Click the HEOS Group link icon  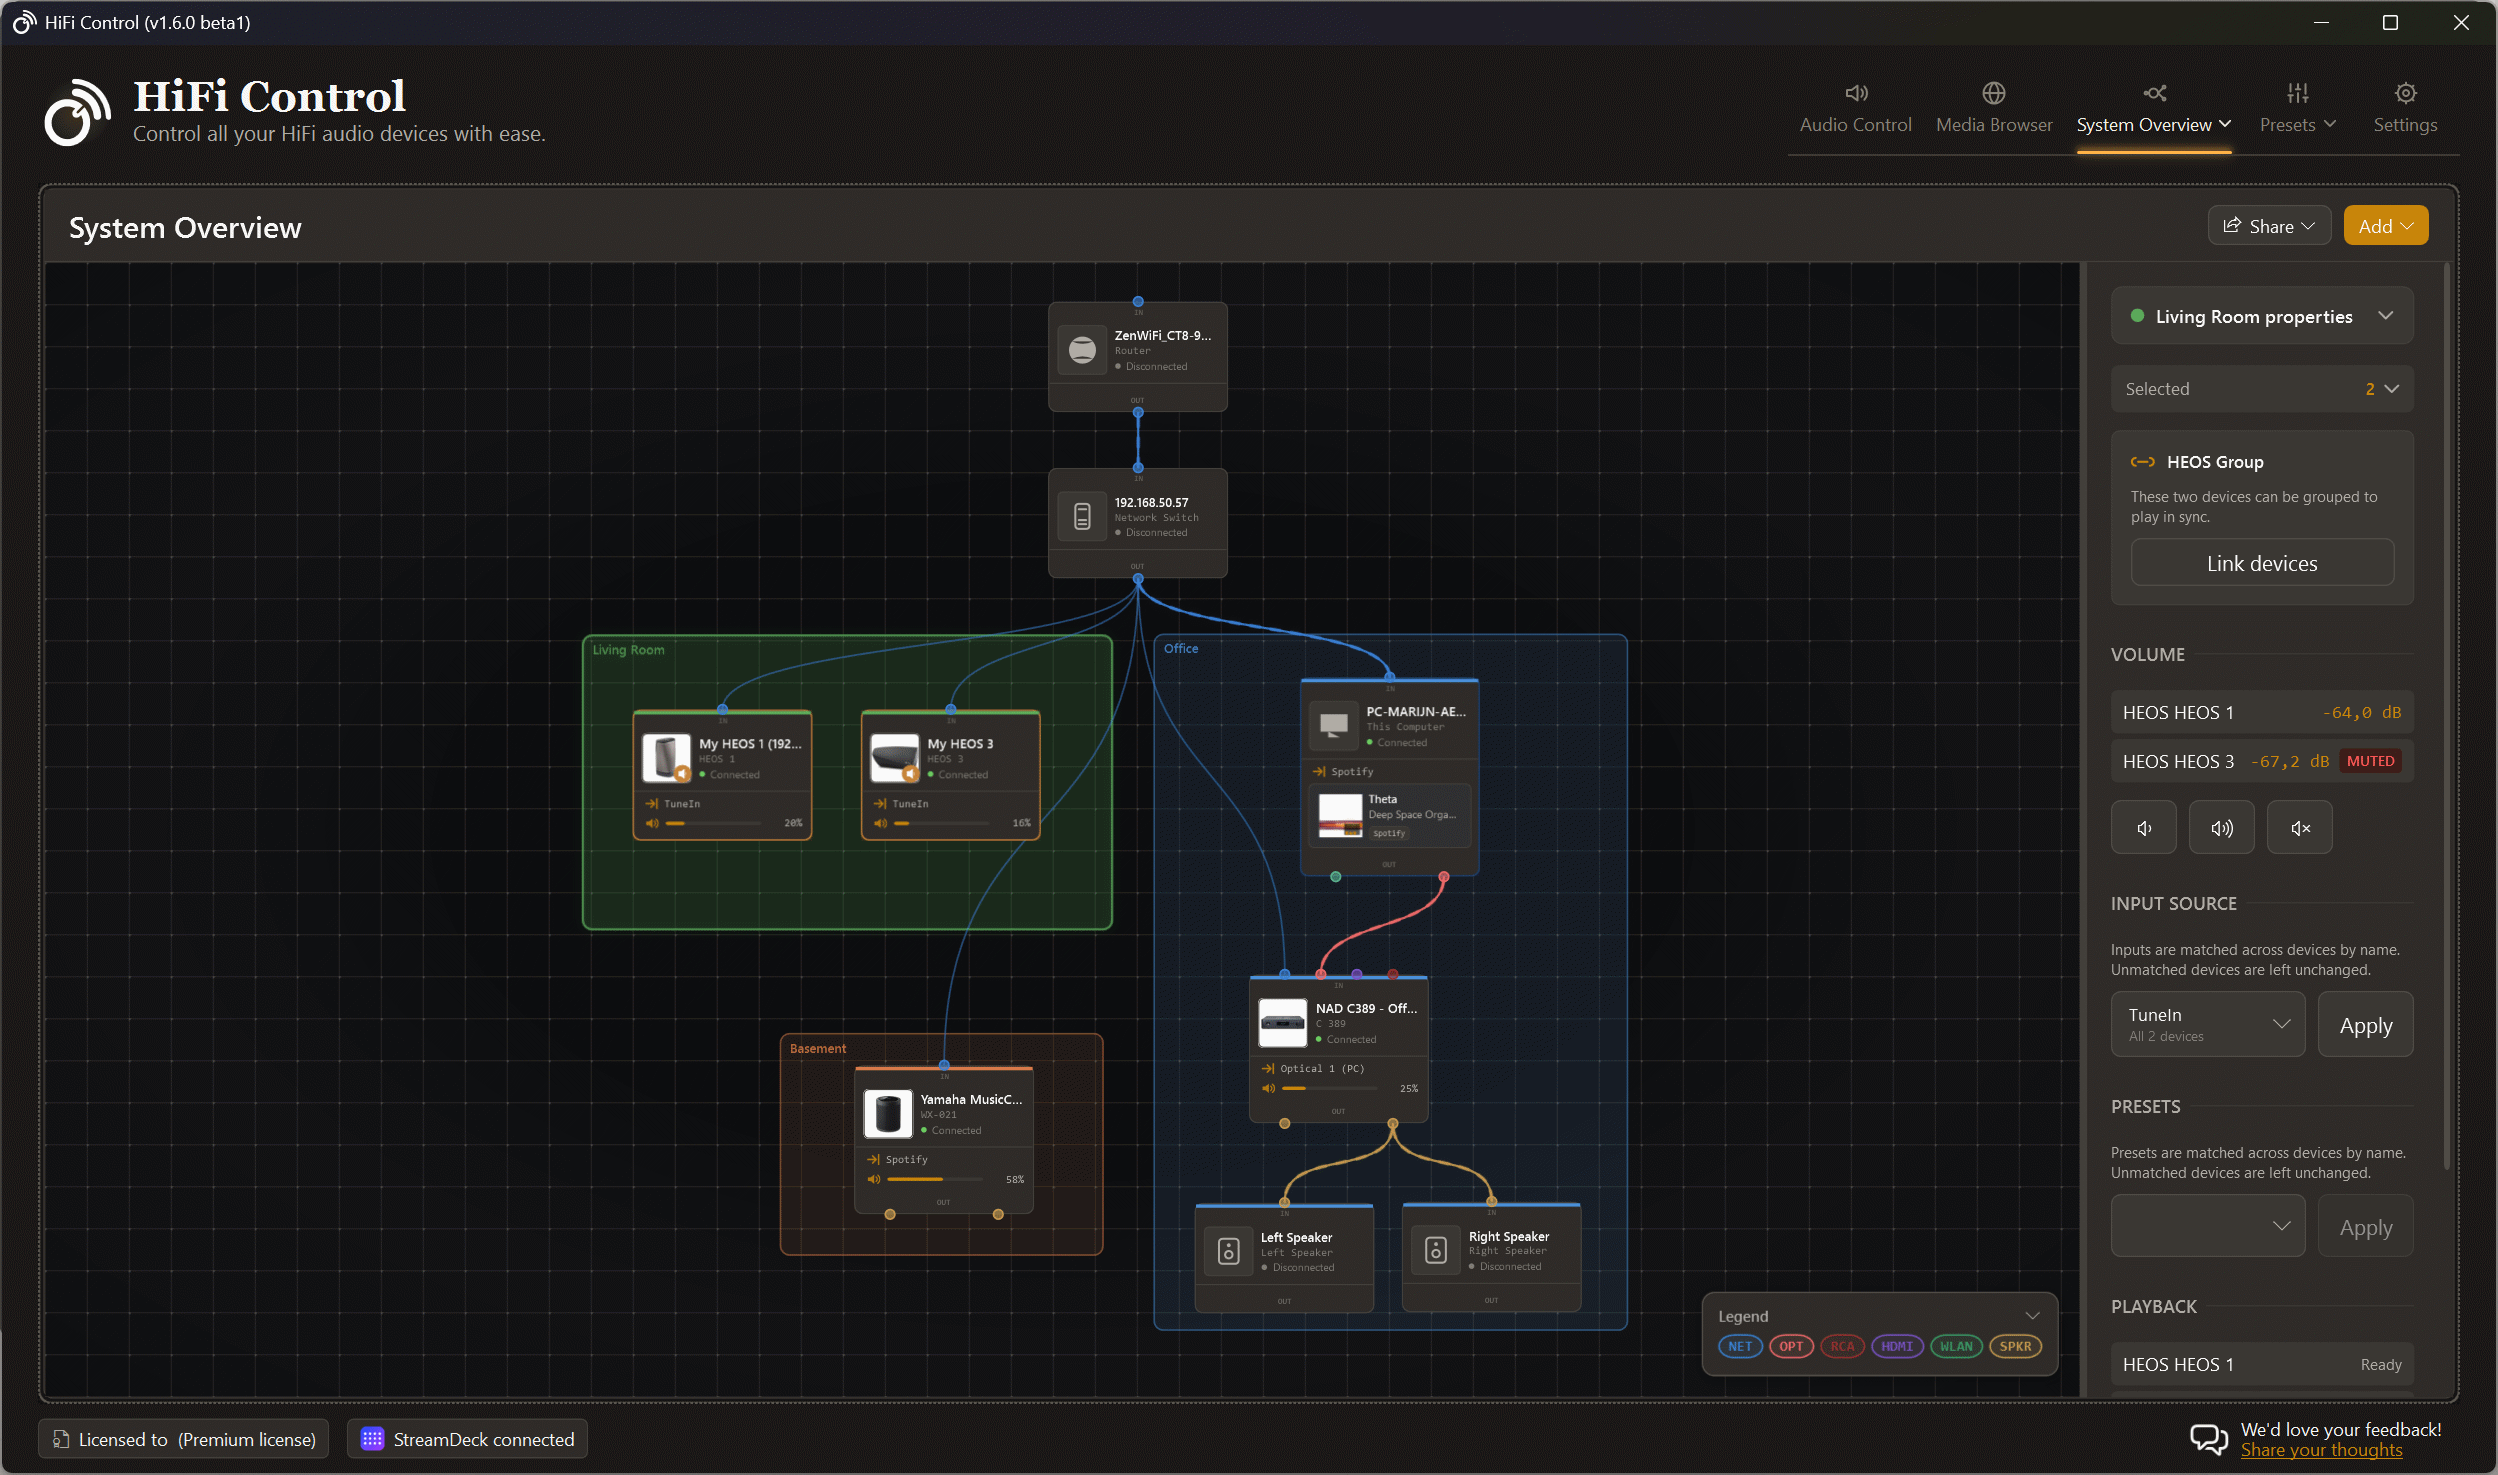[x=2142, y=462]
